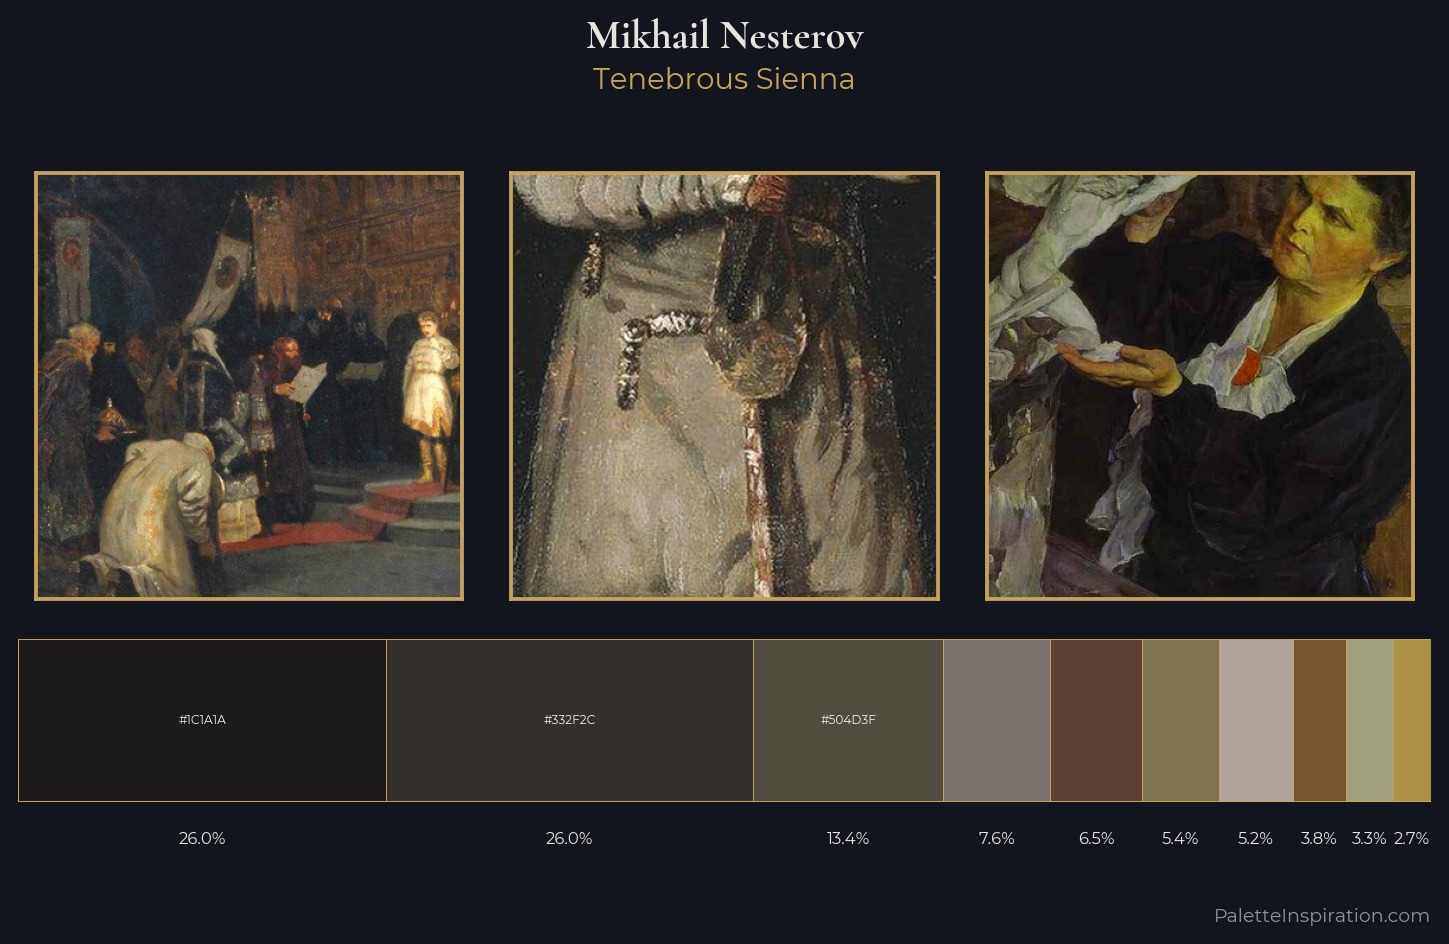The image size is (1449, 944).
Task: Click the 26.0% label under #1C1A1A
Action: point(202,838)
